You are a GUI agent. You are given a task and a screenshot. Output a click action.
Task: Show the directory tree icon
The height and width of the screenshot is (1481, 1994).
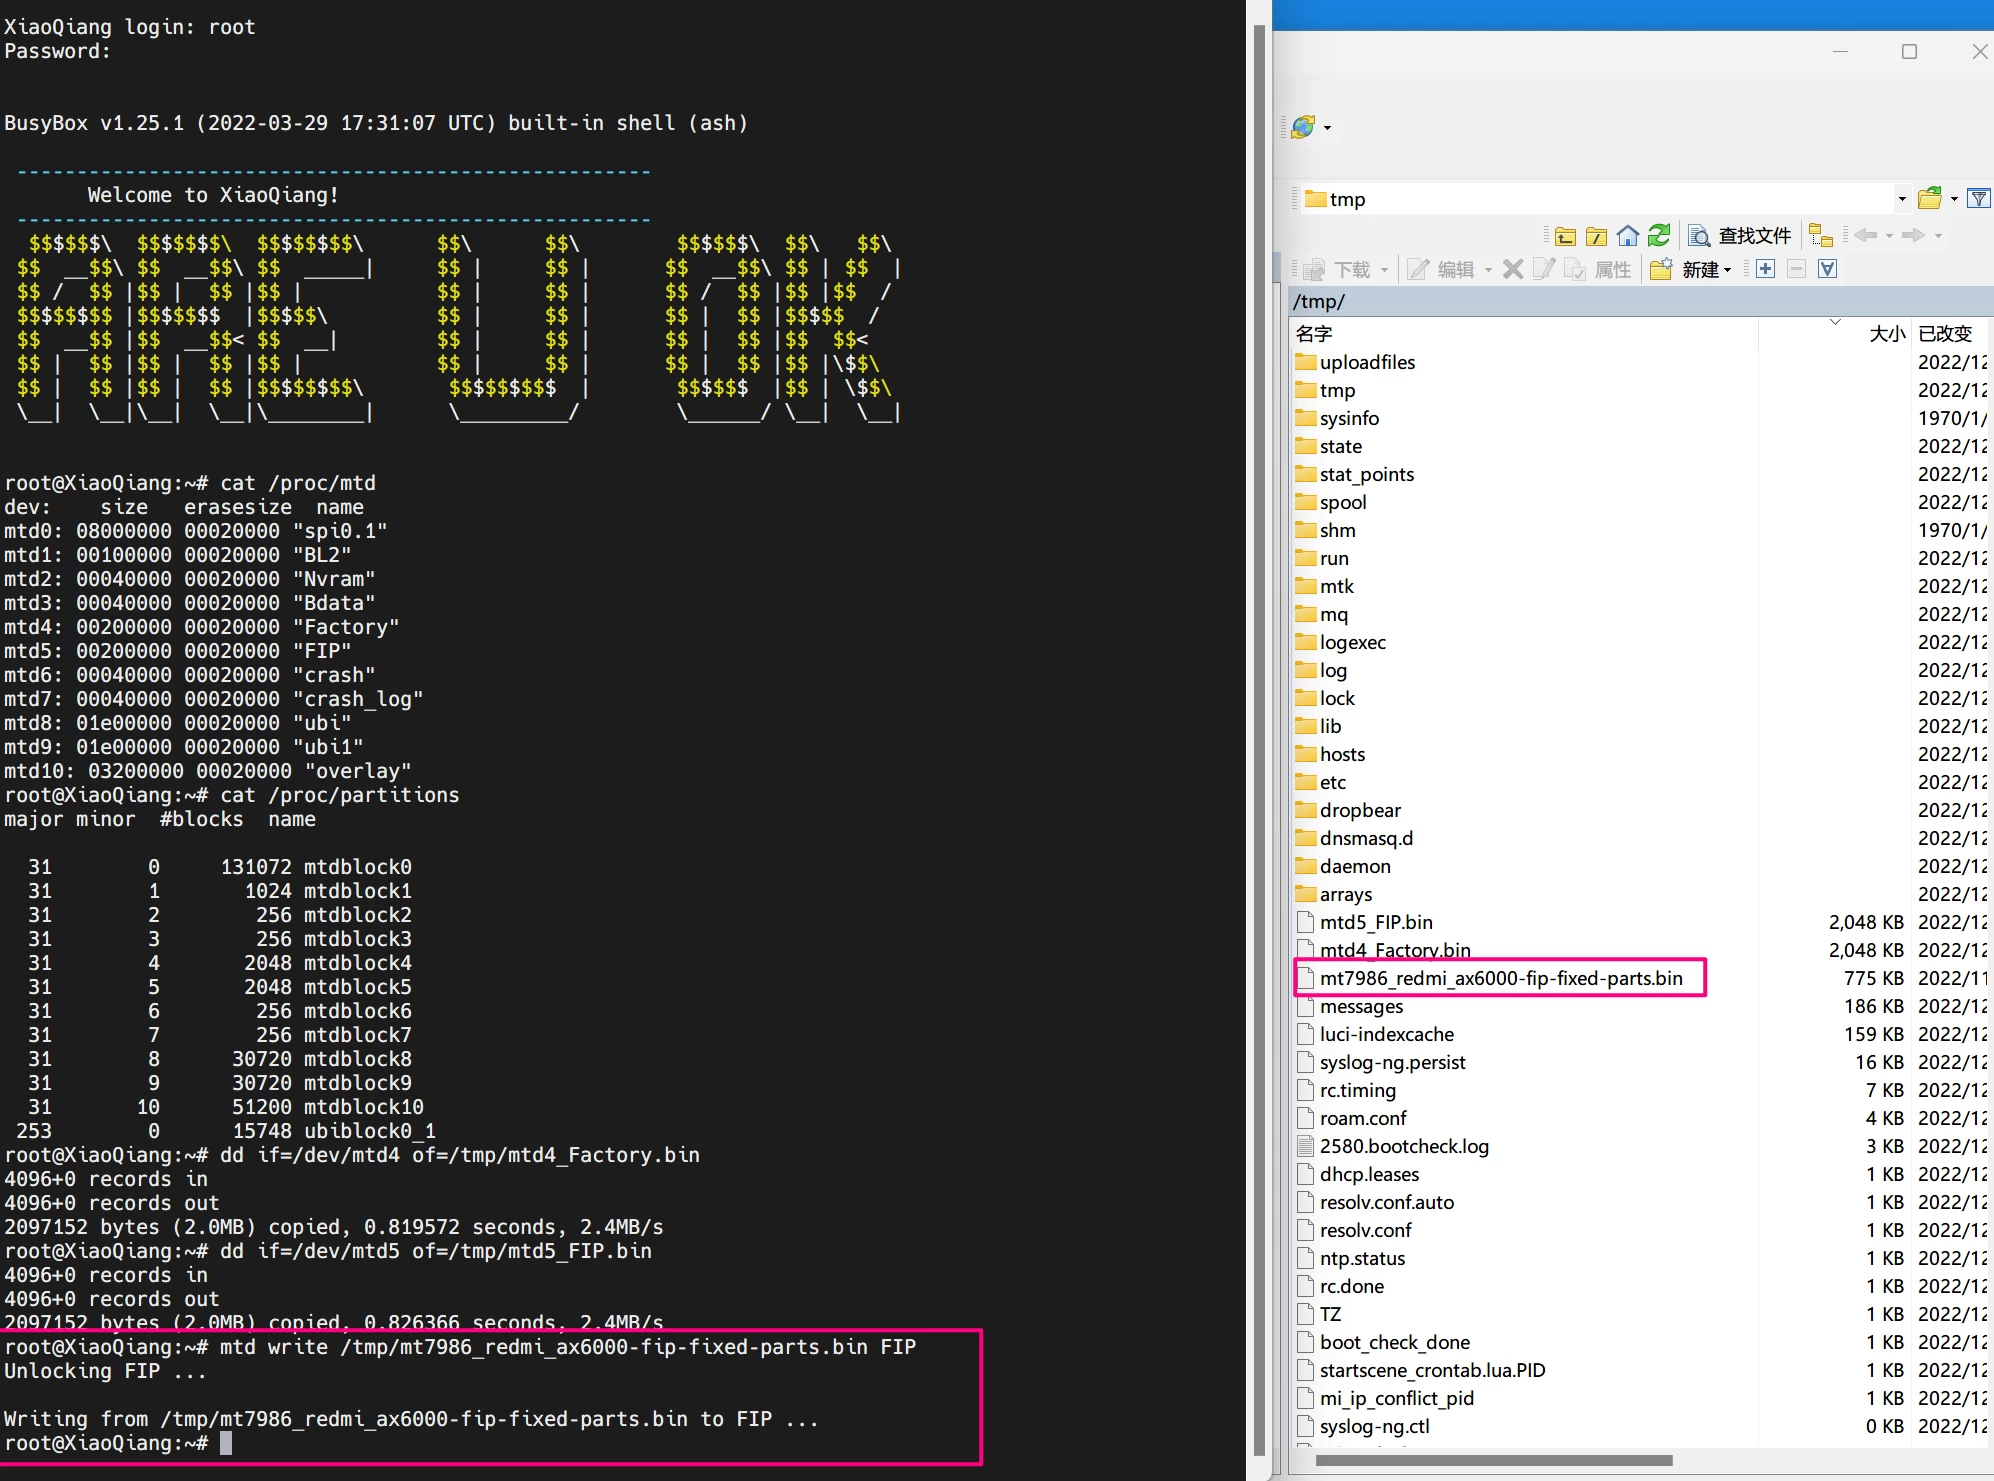tap(1821, 236)
